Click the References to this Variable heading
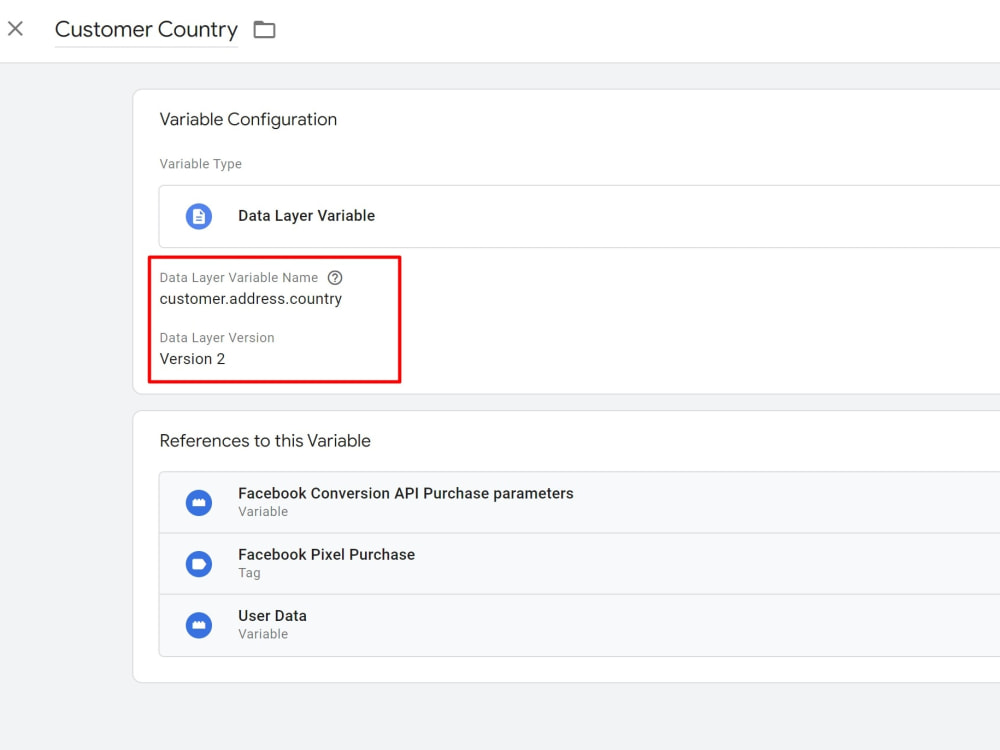The width and height of the screenshot is (1000, 750). (265, 441)
